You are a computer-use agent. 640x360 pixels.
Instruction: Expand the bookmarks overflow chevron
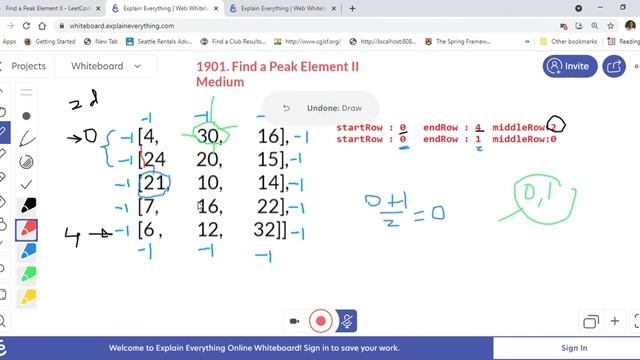coord(527,41)
